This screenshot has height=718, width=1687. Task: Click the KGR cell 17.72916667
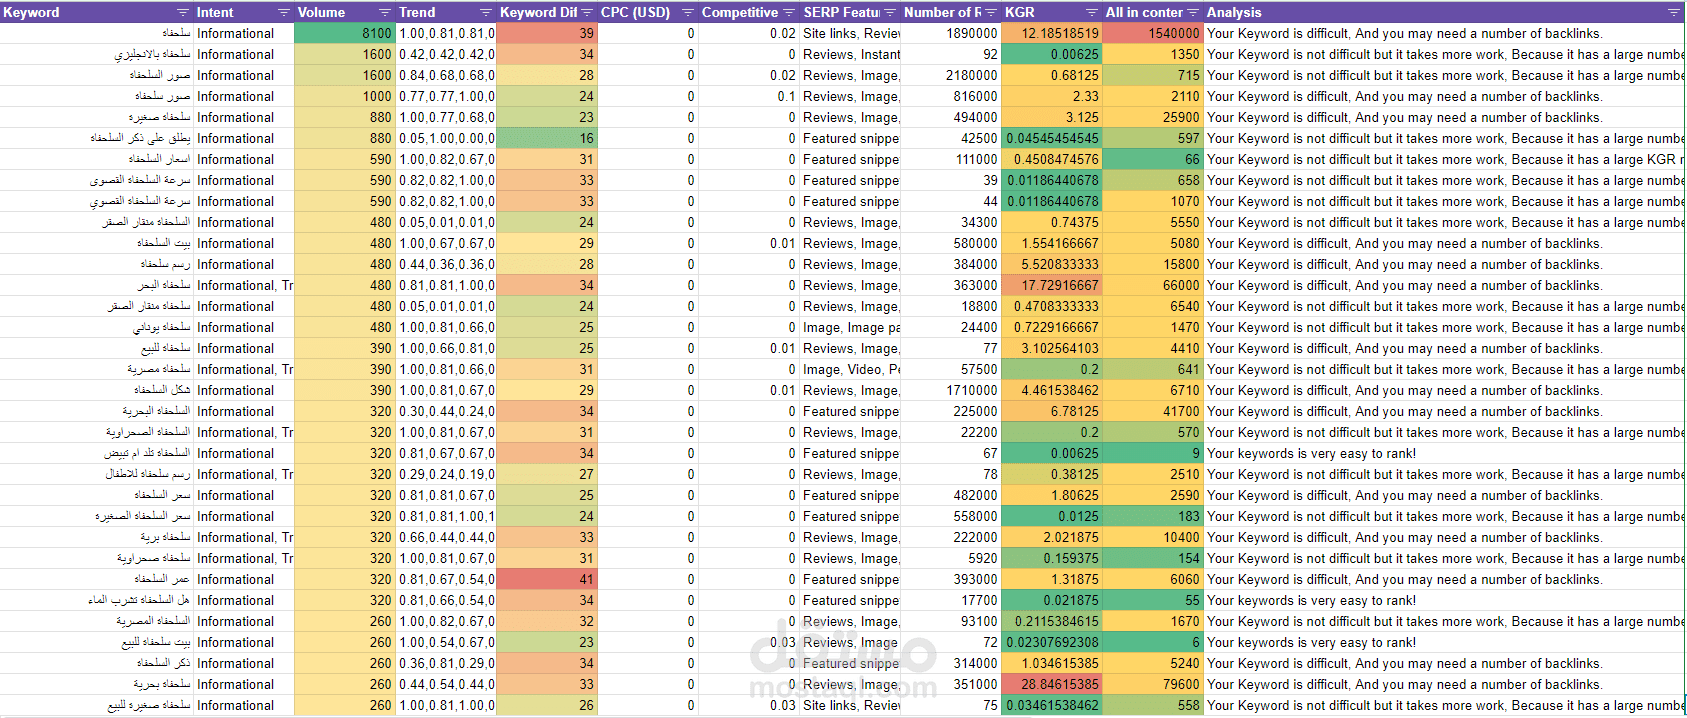pyautogui.click(x=1052, y=285)
